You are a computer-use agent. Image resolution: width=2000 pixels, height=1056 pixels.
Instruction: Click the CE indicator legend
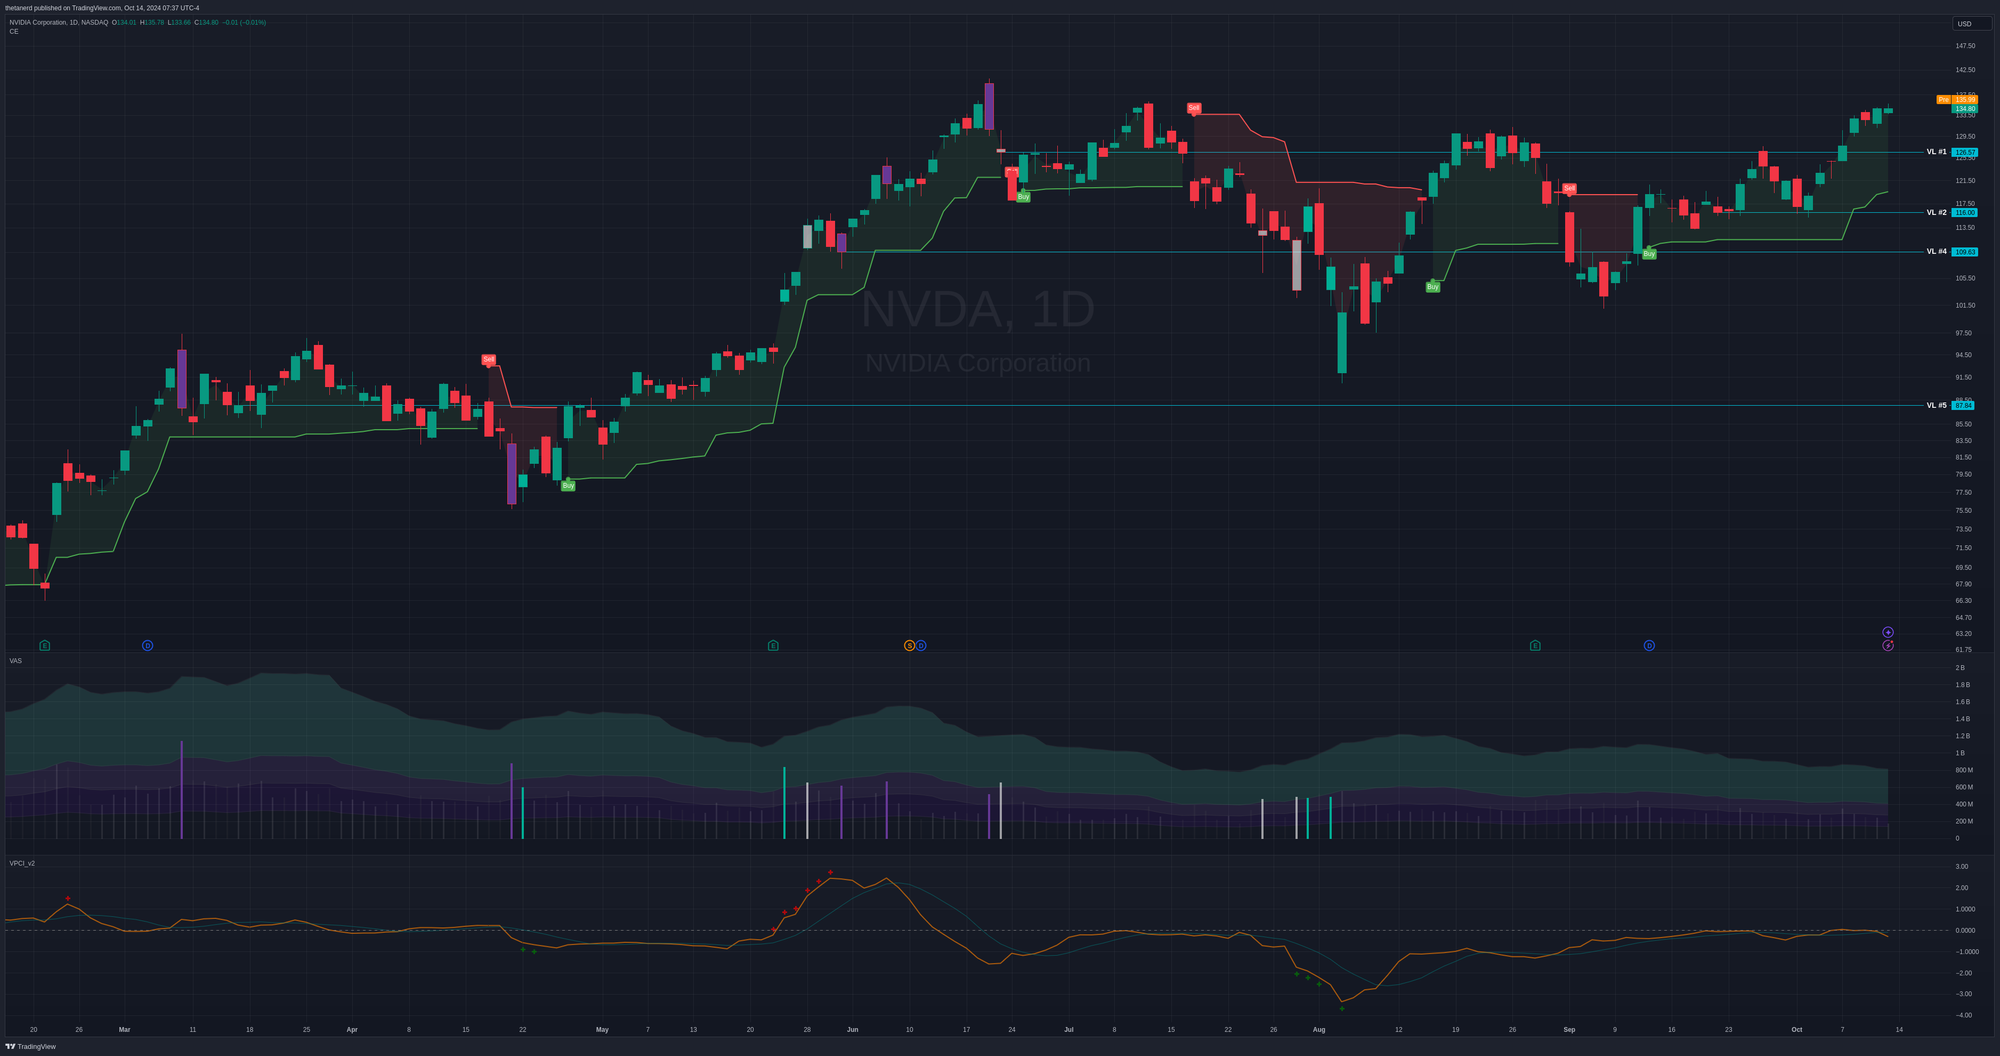(14, 32)
